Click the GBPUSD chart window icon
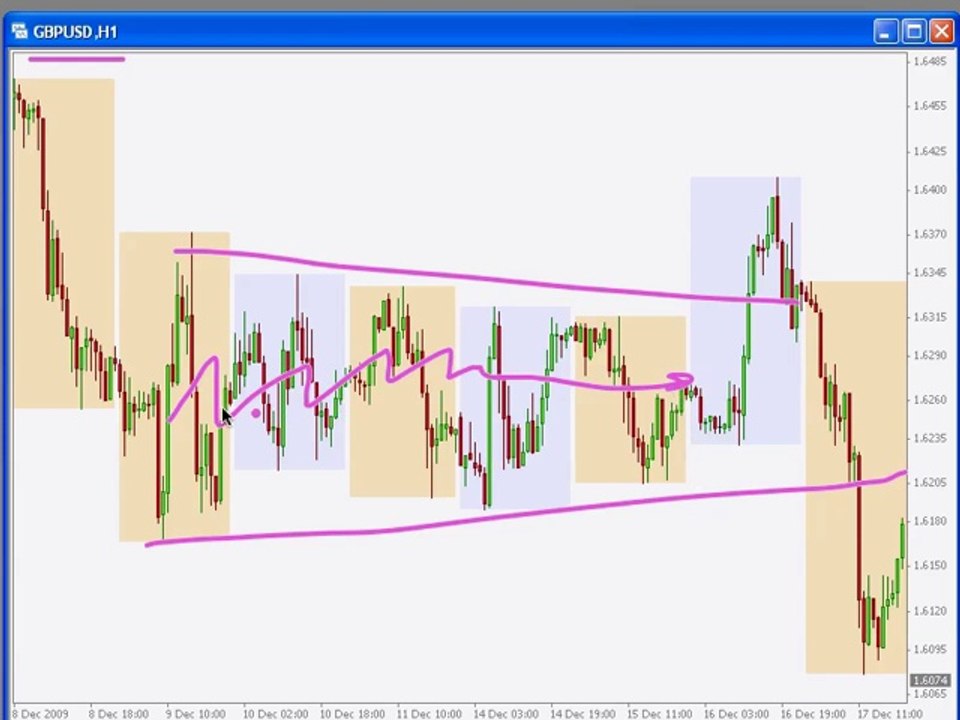The image size is (960, 720). click(x=19, y=31)
